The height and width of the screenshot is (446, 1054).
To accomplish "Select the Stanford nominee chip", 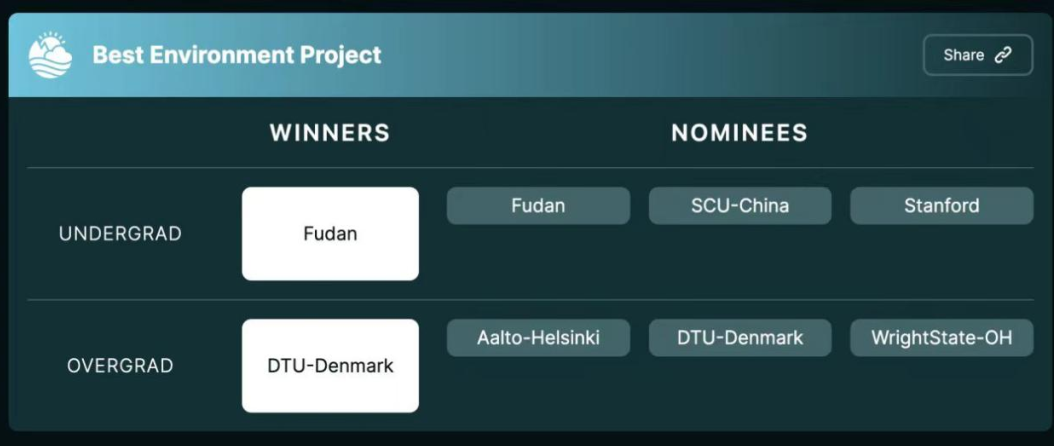I will (941, 206).
